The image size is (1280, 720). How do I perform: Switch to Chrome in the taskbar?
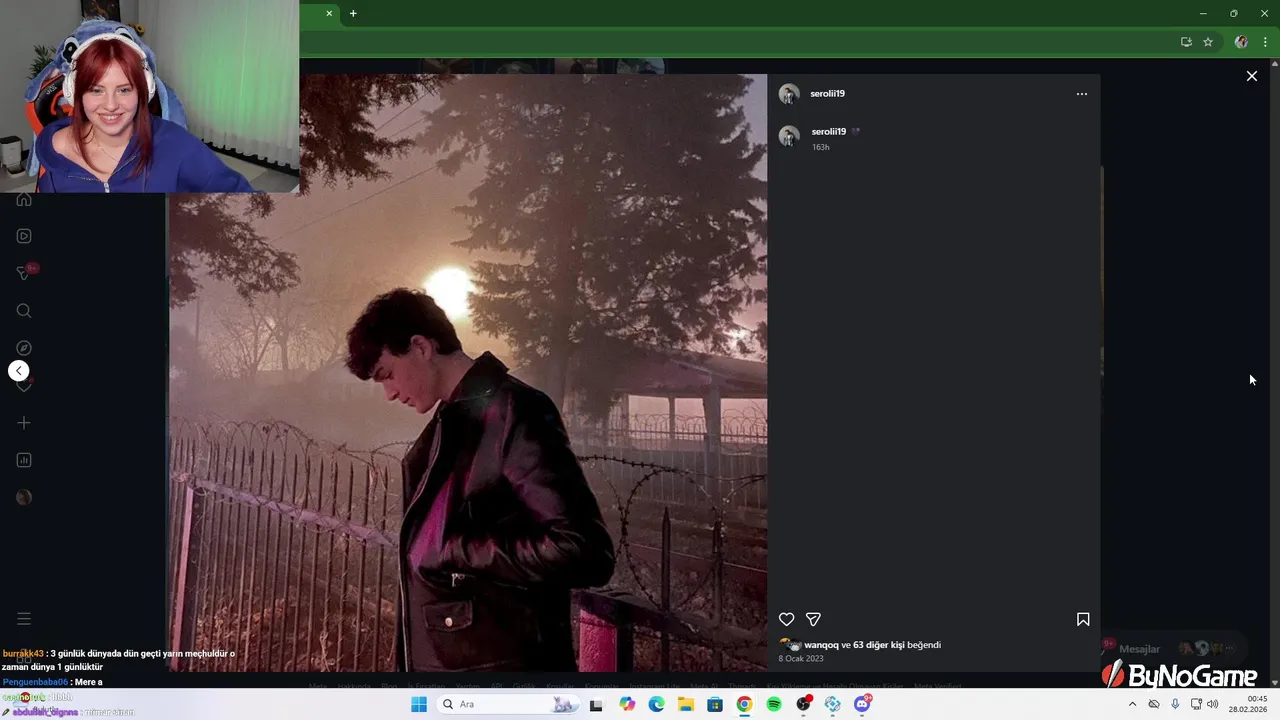coord(744,704)
